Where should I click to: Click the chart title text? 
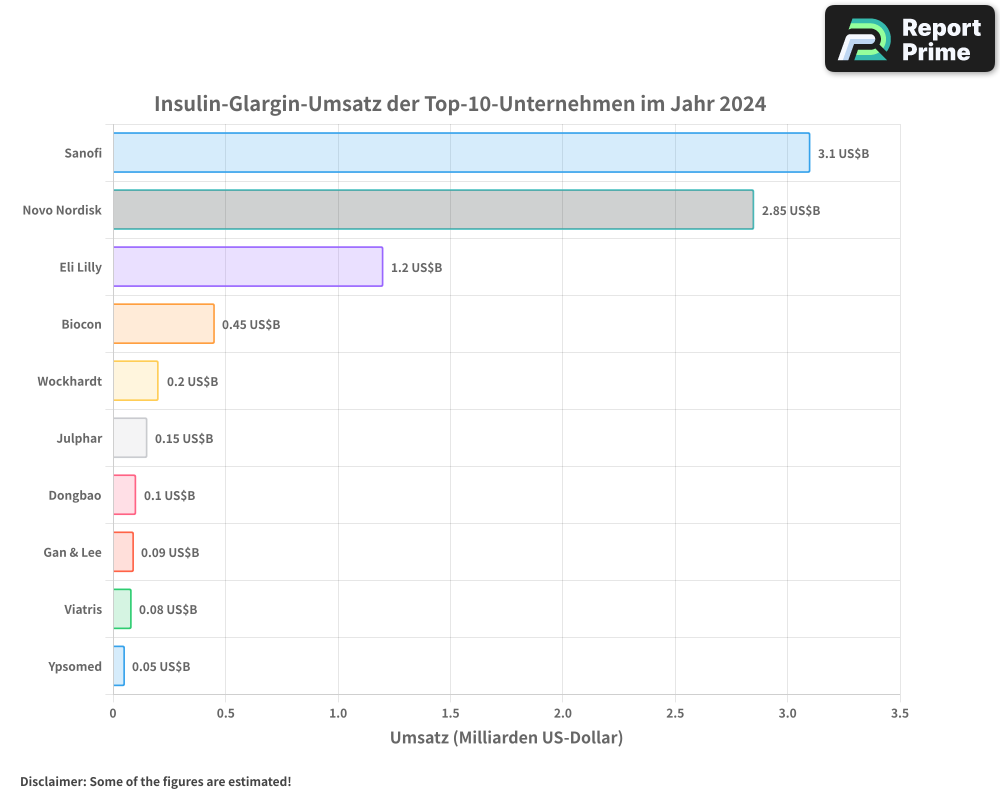[x=460, y=103]
